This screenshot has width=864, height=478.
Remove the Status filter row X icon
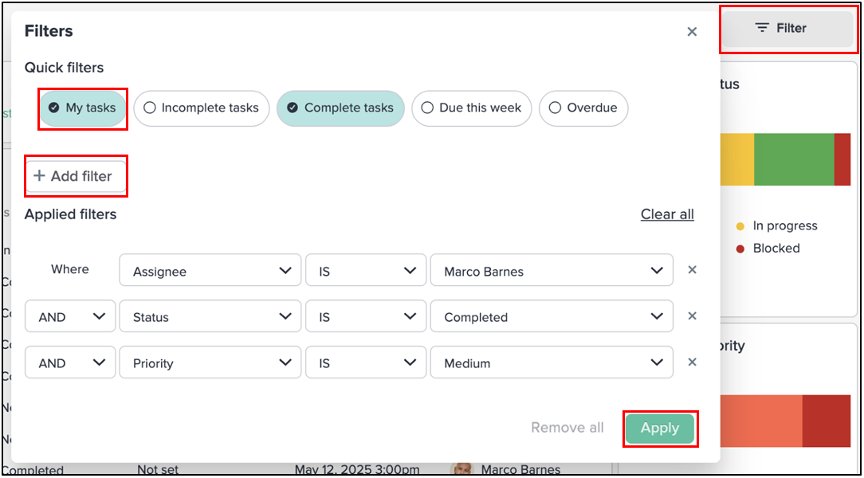click(693, 316)
